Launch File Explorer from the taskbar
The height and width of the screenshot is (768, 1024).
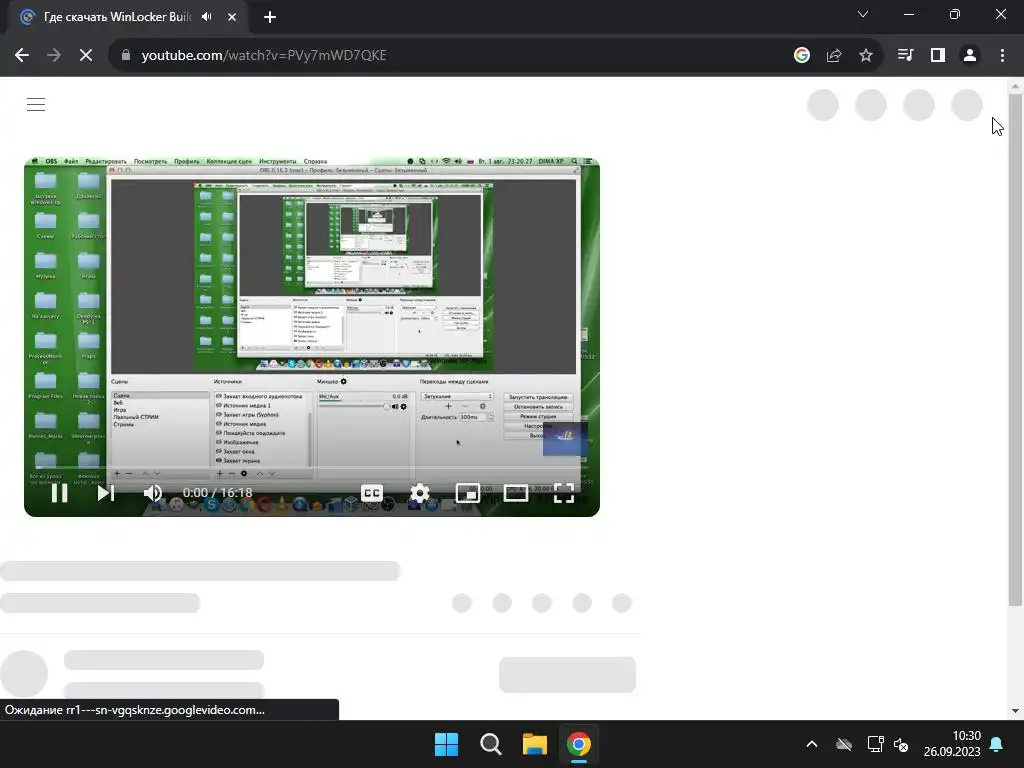point(534,744)
